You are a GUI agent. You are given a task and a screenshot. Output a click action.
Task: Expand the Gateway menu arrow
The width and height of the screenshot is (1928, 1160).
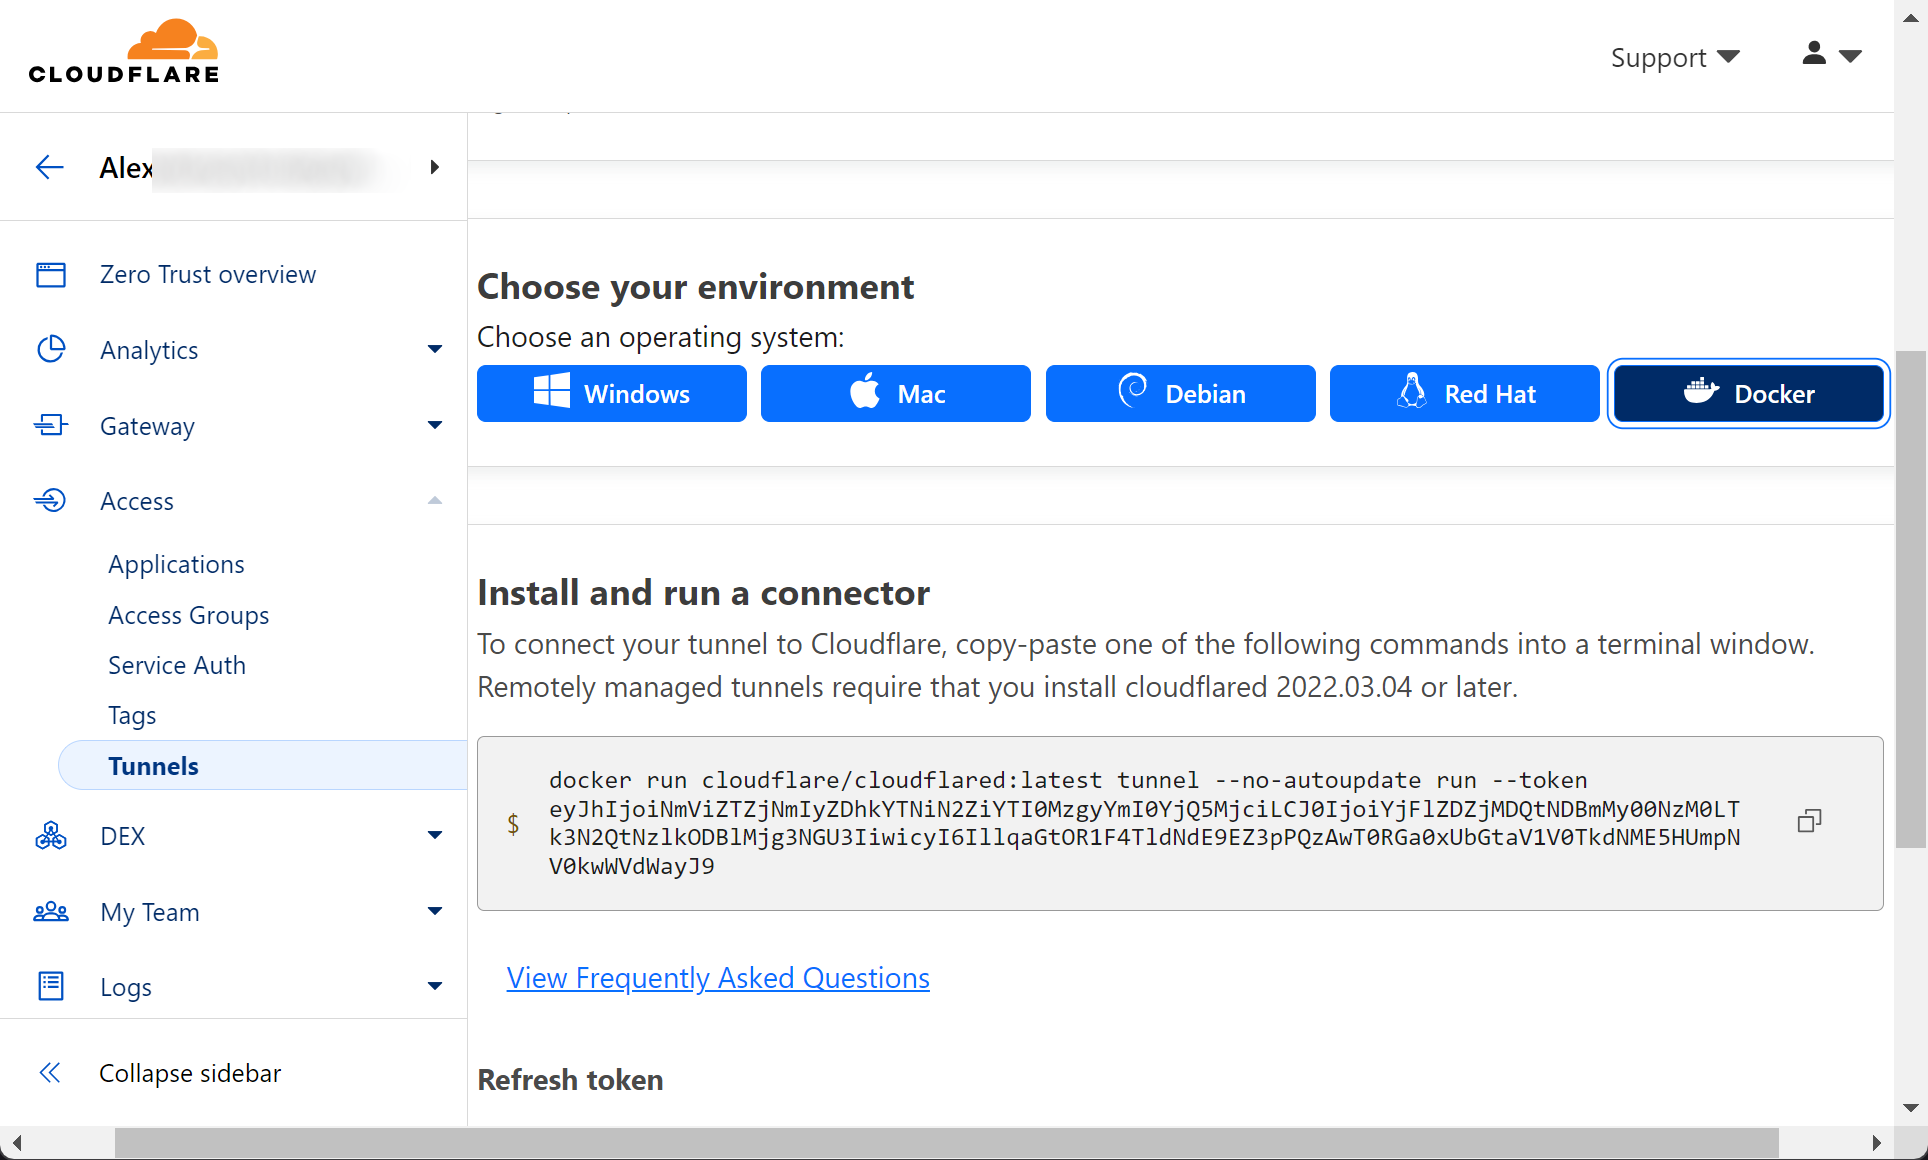point(435,425)
